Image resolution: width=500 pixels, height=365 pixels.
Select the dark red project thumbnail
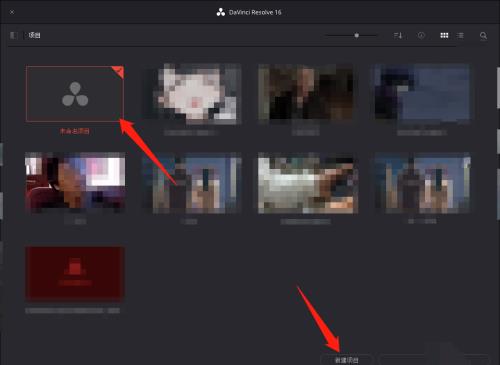click(75, 274)
